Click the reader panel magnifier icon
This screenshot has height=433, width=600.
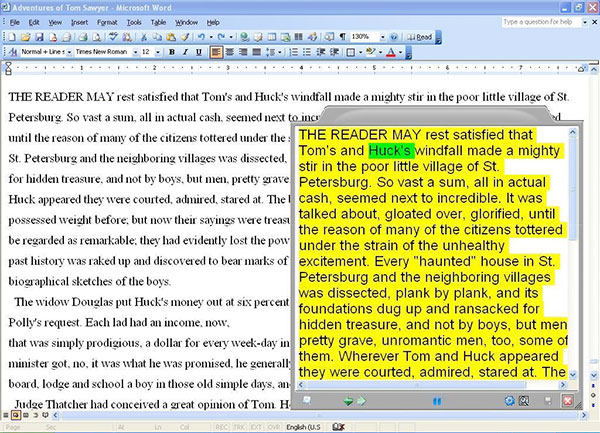coord(524,401)
